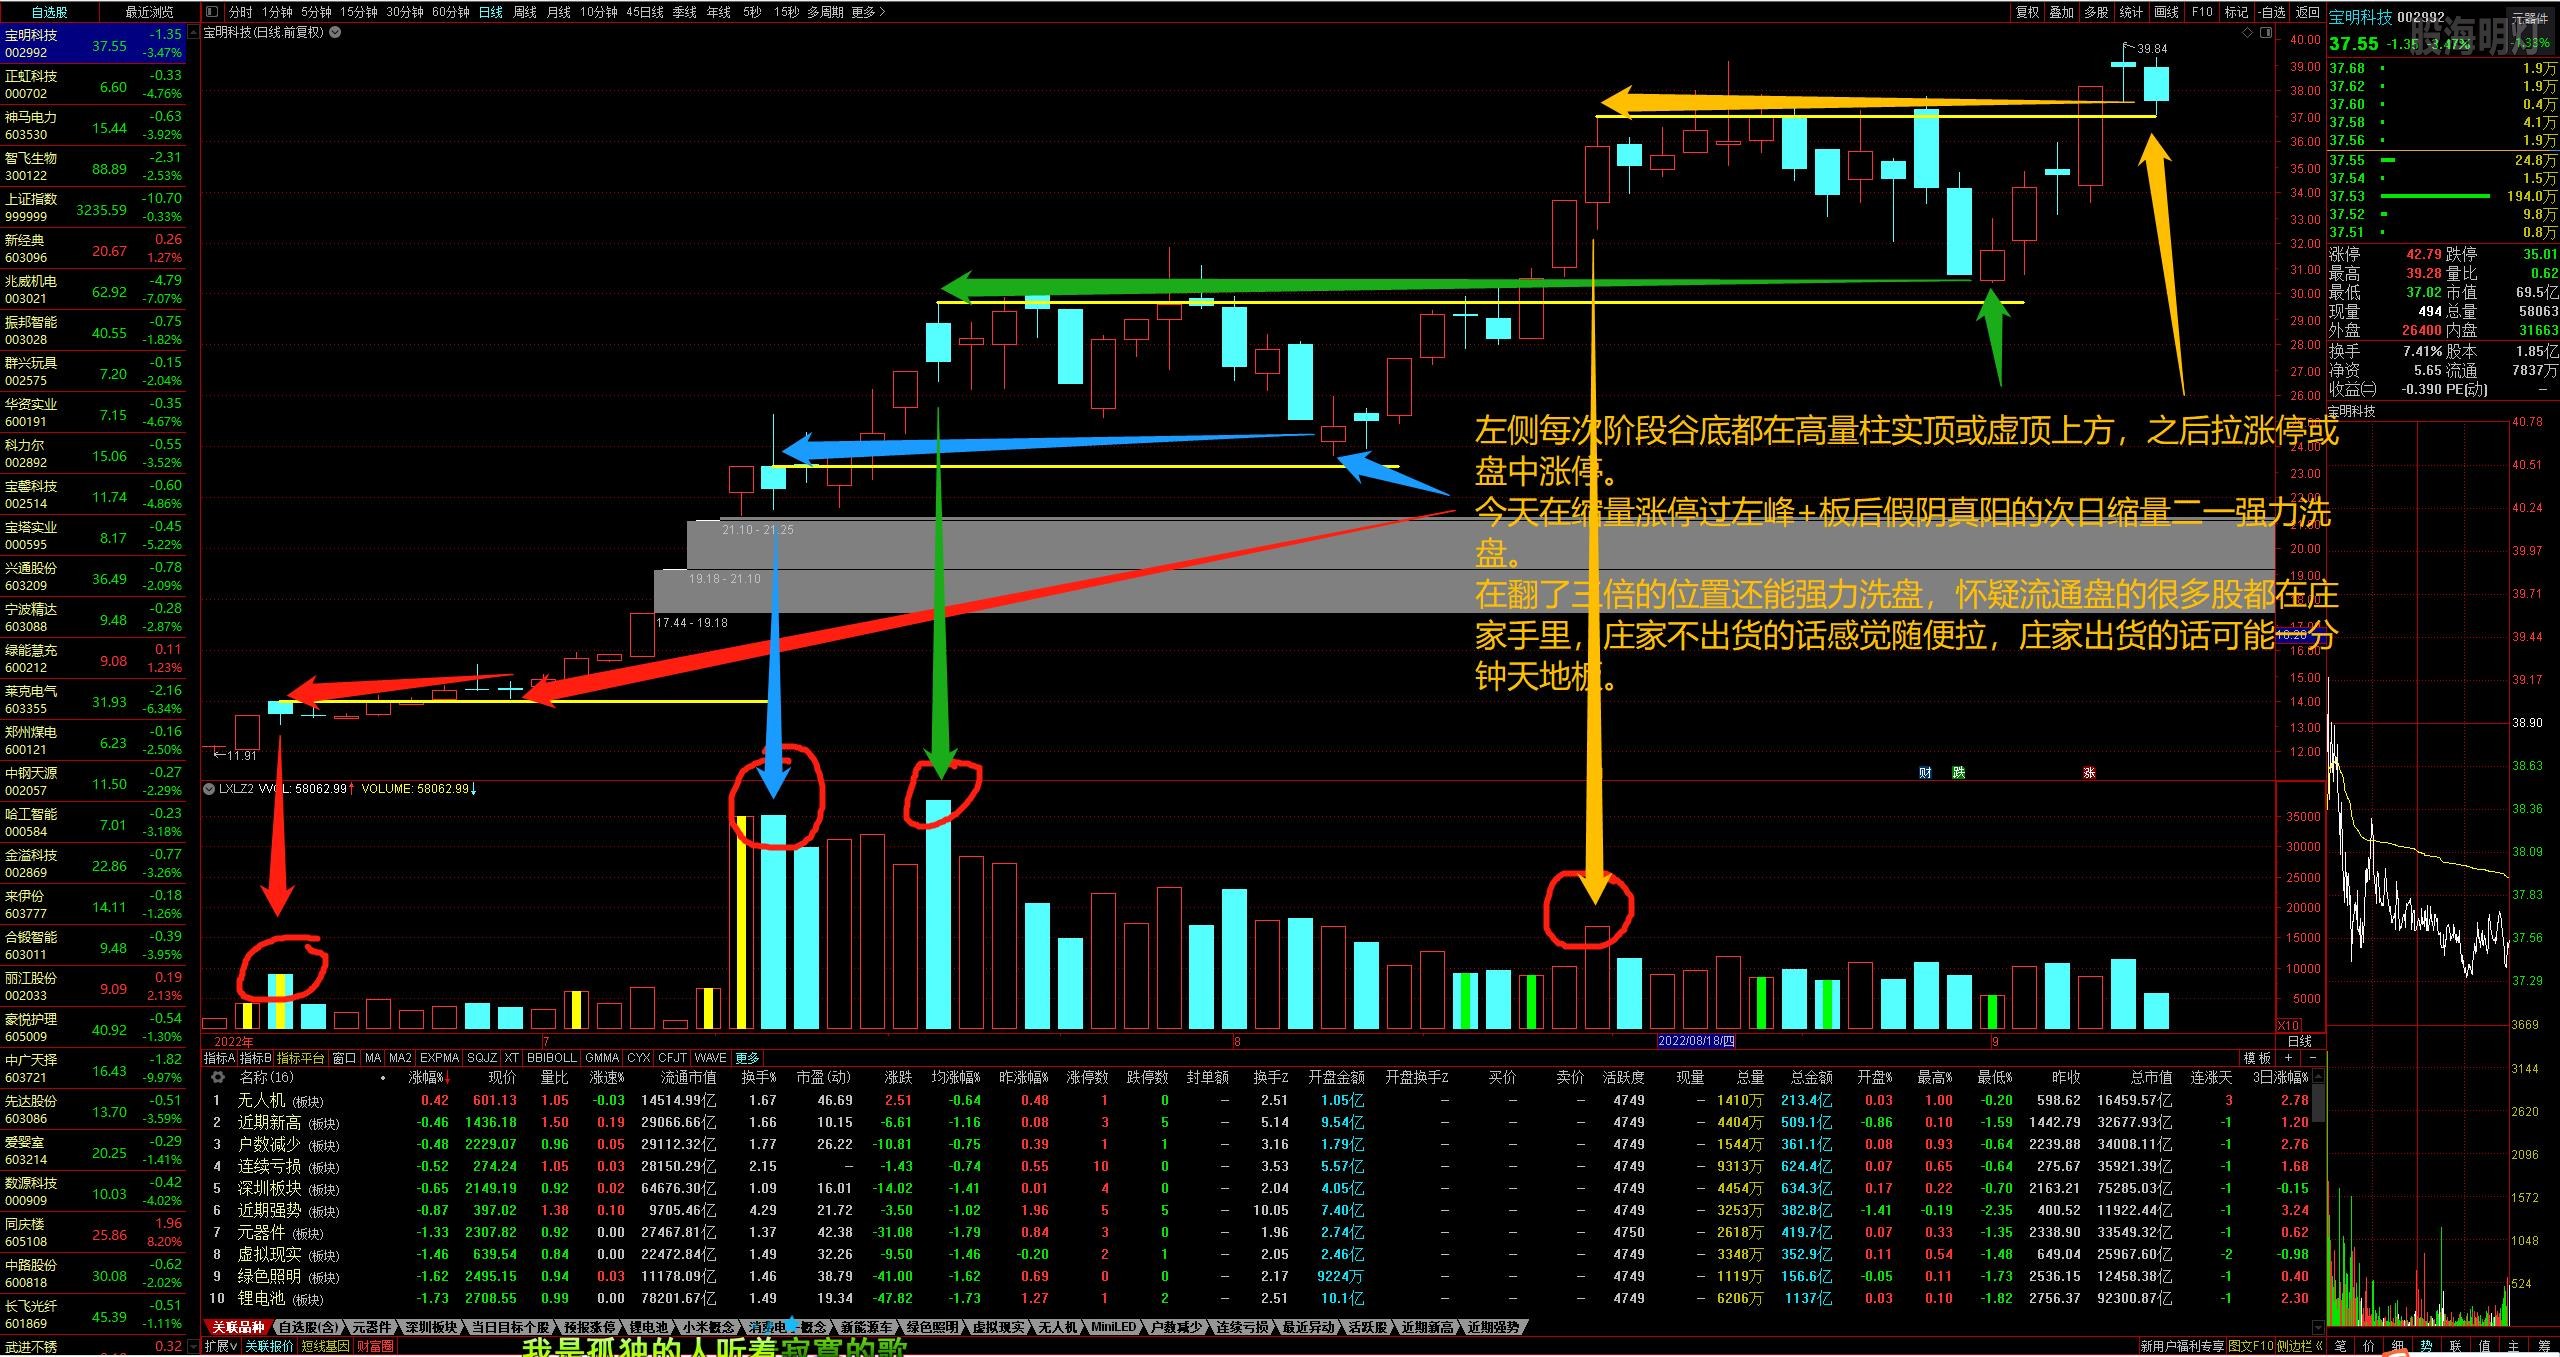Open the 模板 template button

[x=2257, y=1057]
